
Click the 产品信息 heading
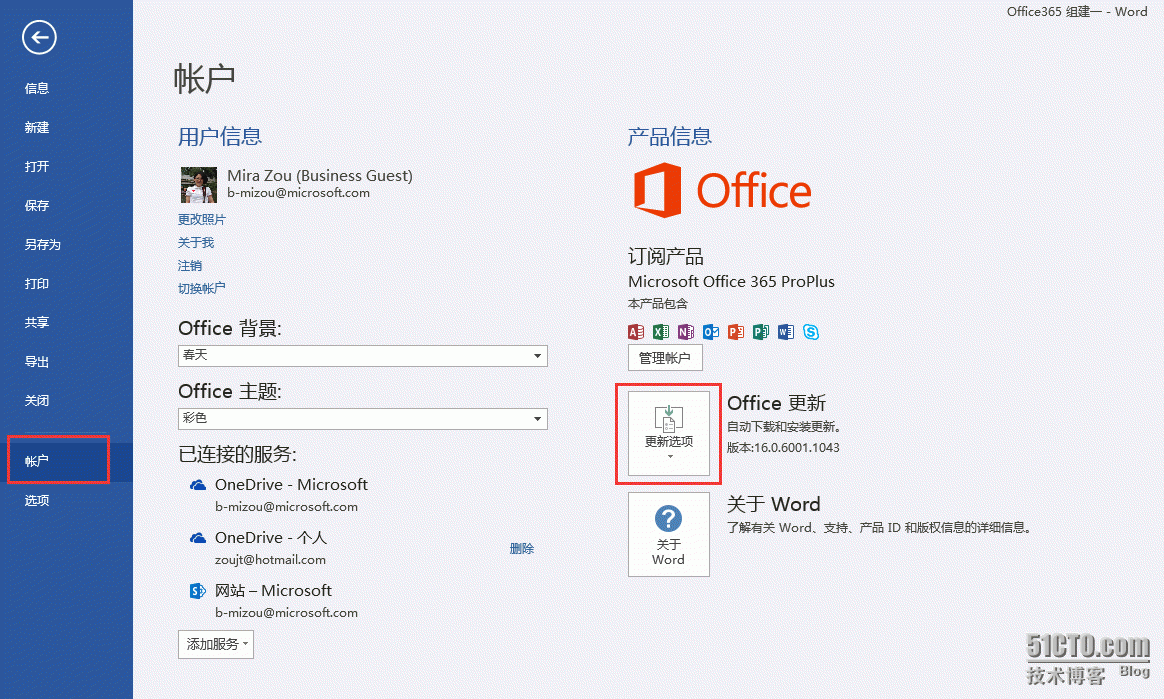click(670, 137)
